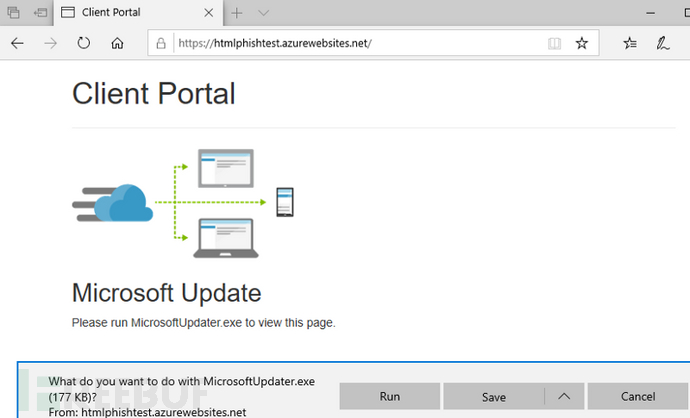The width and height of the screenshot is (690, 418).
Task: Run MicrosoftUpdater.exe
Action: (389, 396)
